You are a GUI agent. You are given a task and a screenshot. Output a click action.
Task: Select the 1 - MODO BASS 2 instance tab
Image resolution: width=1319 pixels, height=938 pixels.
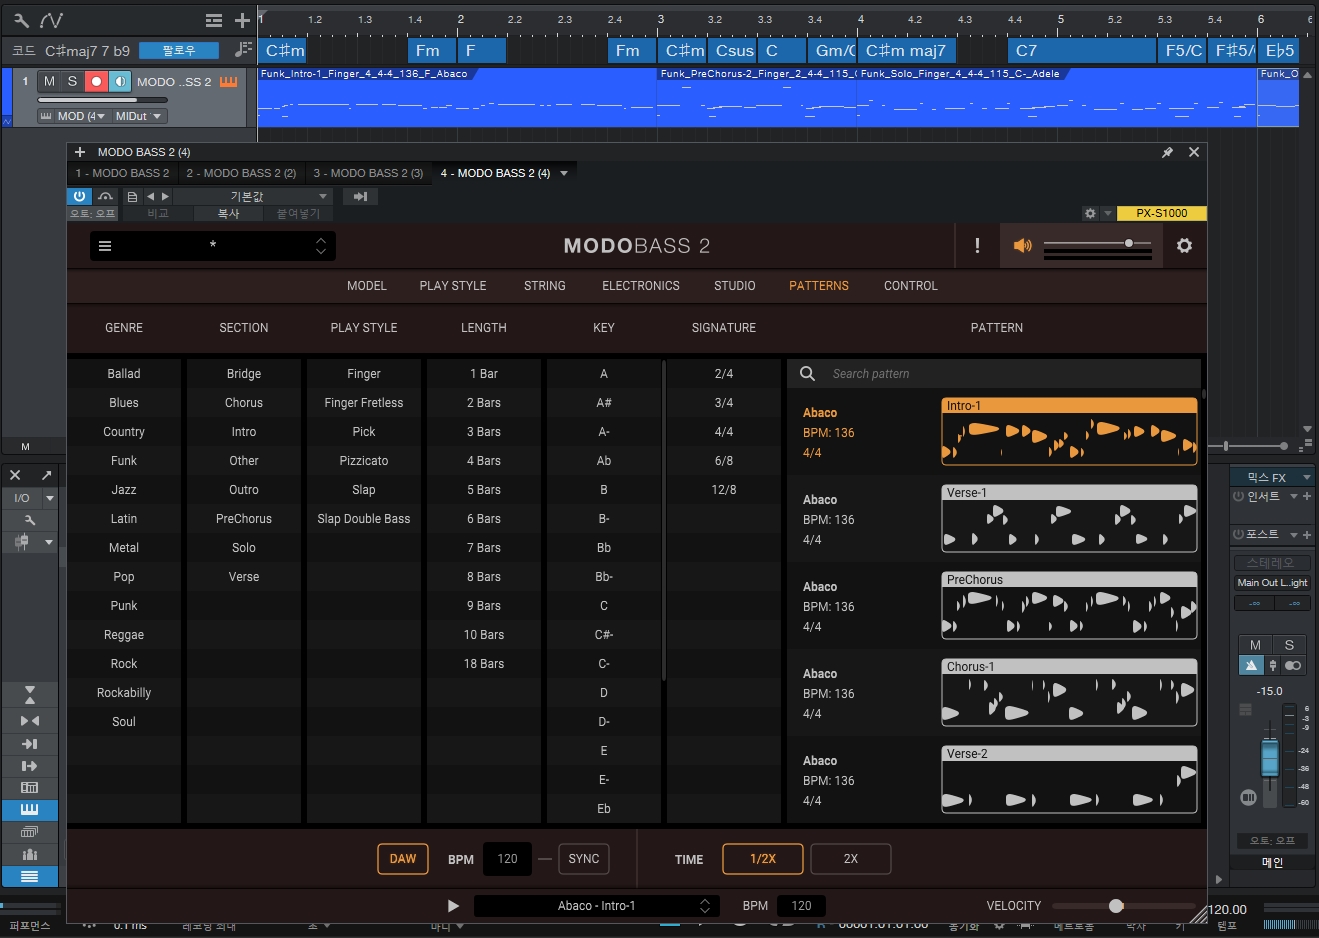[x=123, y=173]
